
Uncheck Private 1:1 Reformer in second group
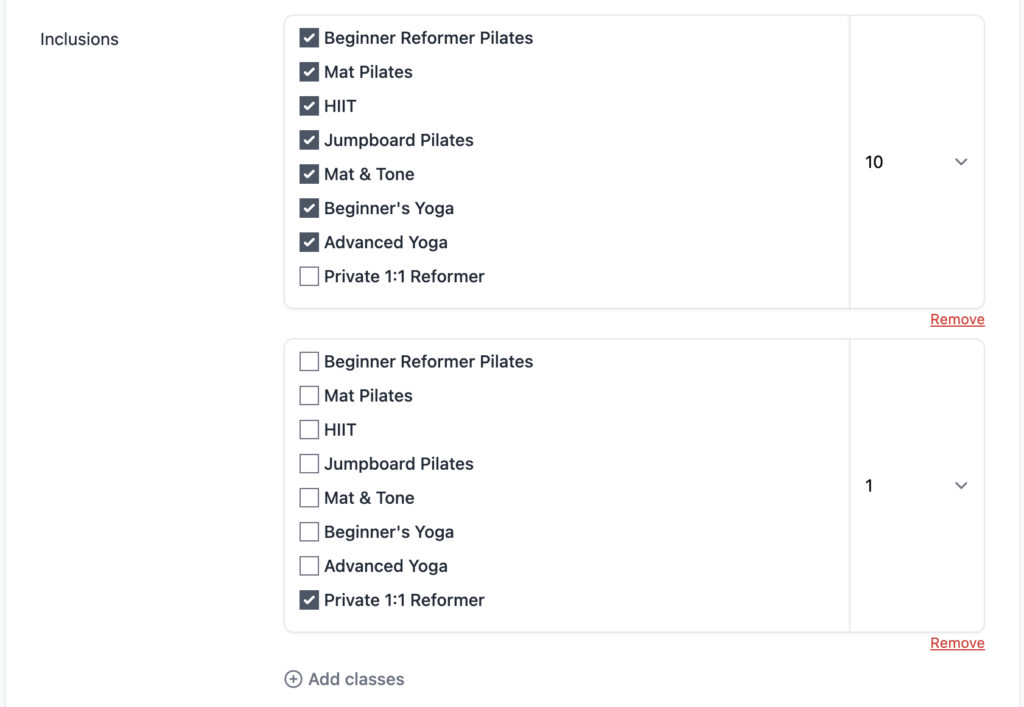[309, 600]
